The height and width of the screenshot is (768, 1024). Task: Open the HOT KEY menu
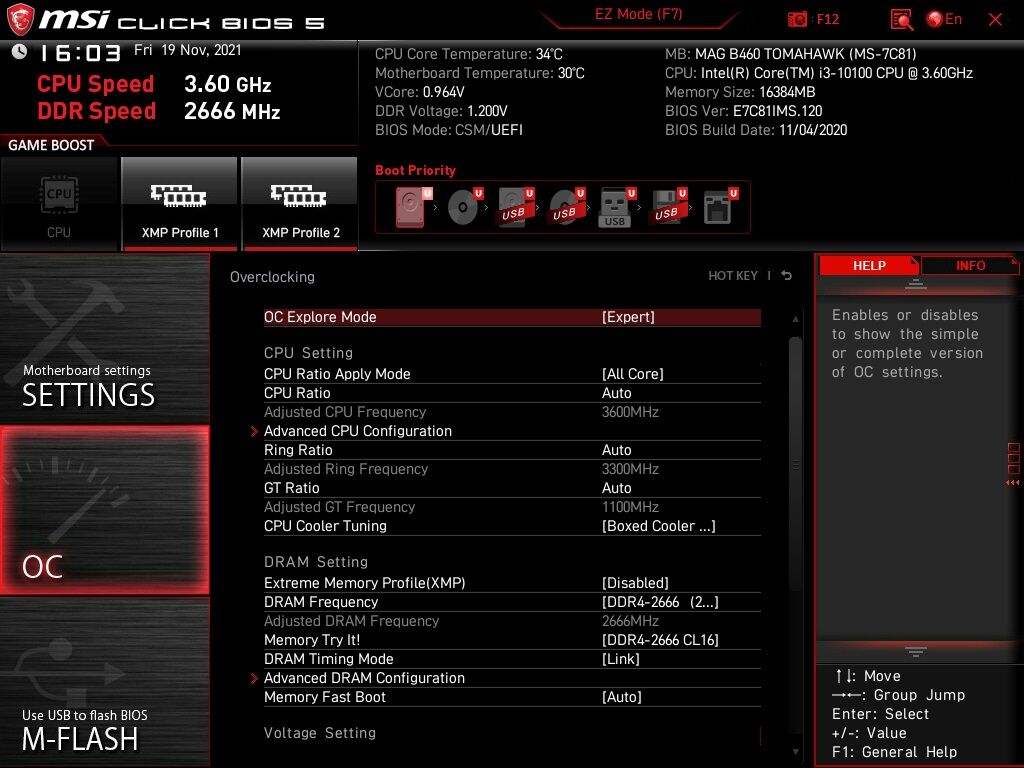pos(733,276)
